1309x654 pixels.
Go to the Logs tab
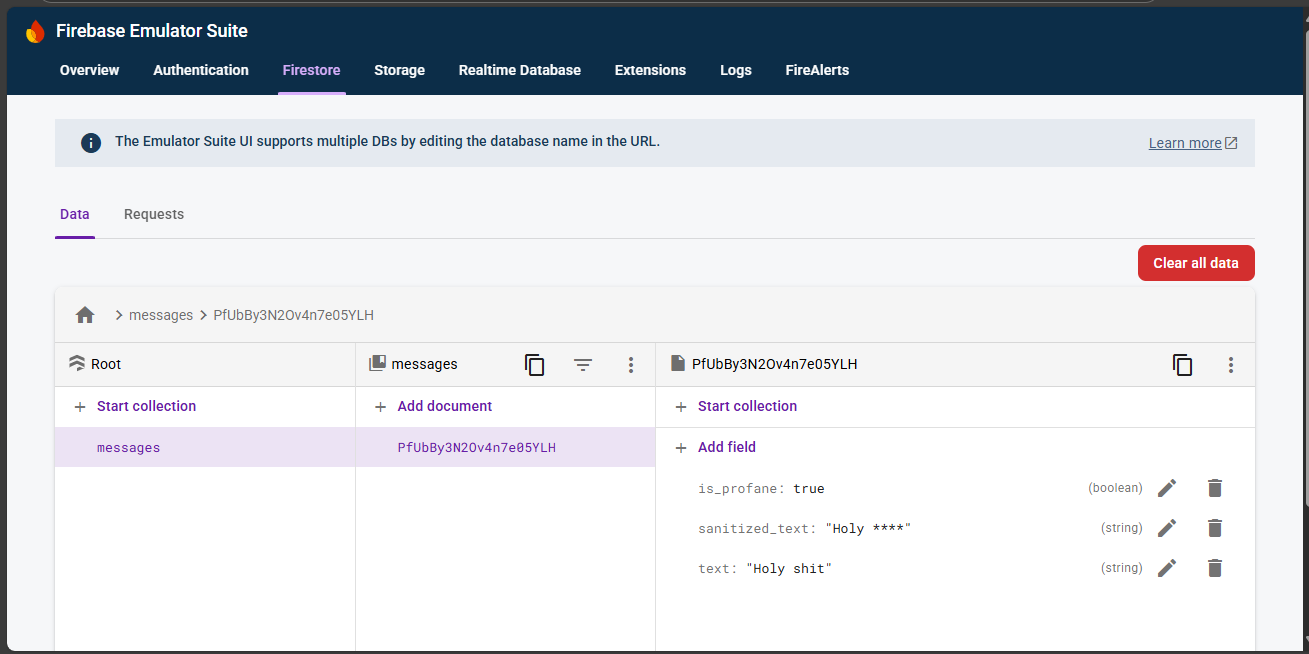pos(735,70)
